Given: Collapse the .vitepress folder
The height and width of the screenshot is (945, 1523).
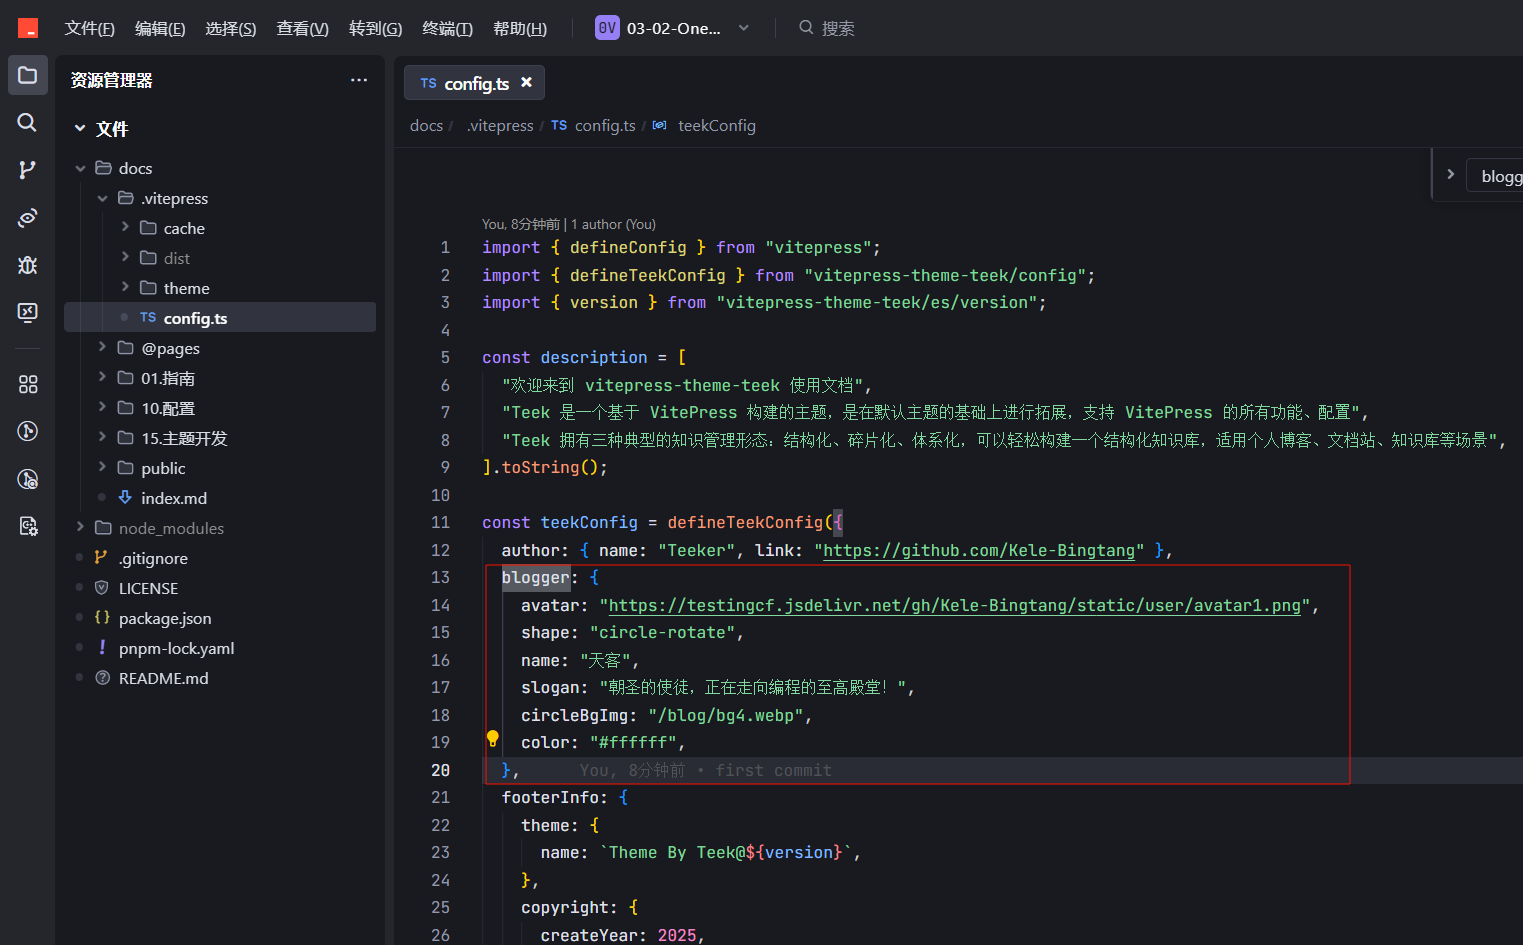Looking at the screenshot, I should tap(102, 198).
